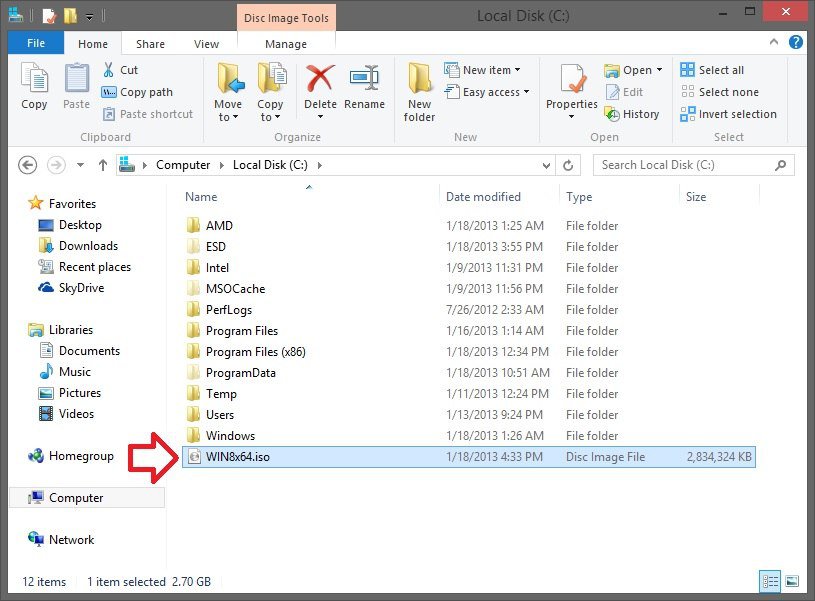Switch to details view in status bar

770,581
